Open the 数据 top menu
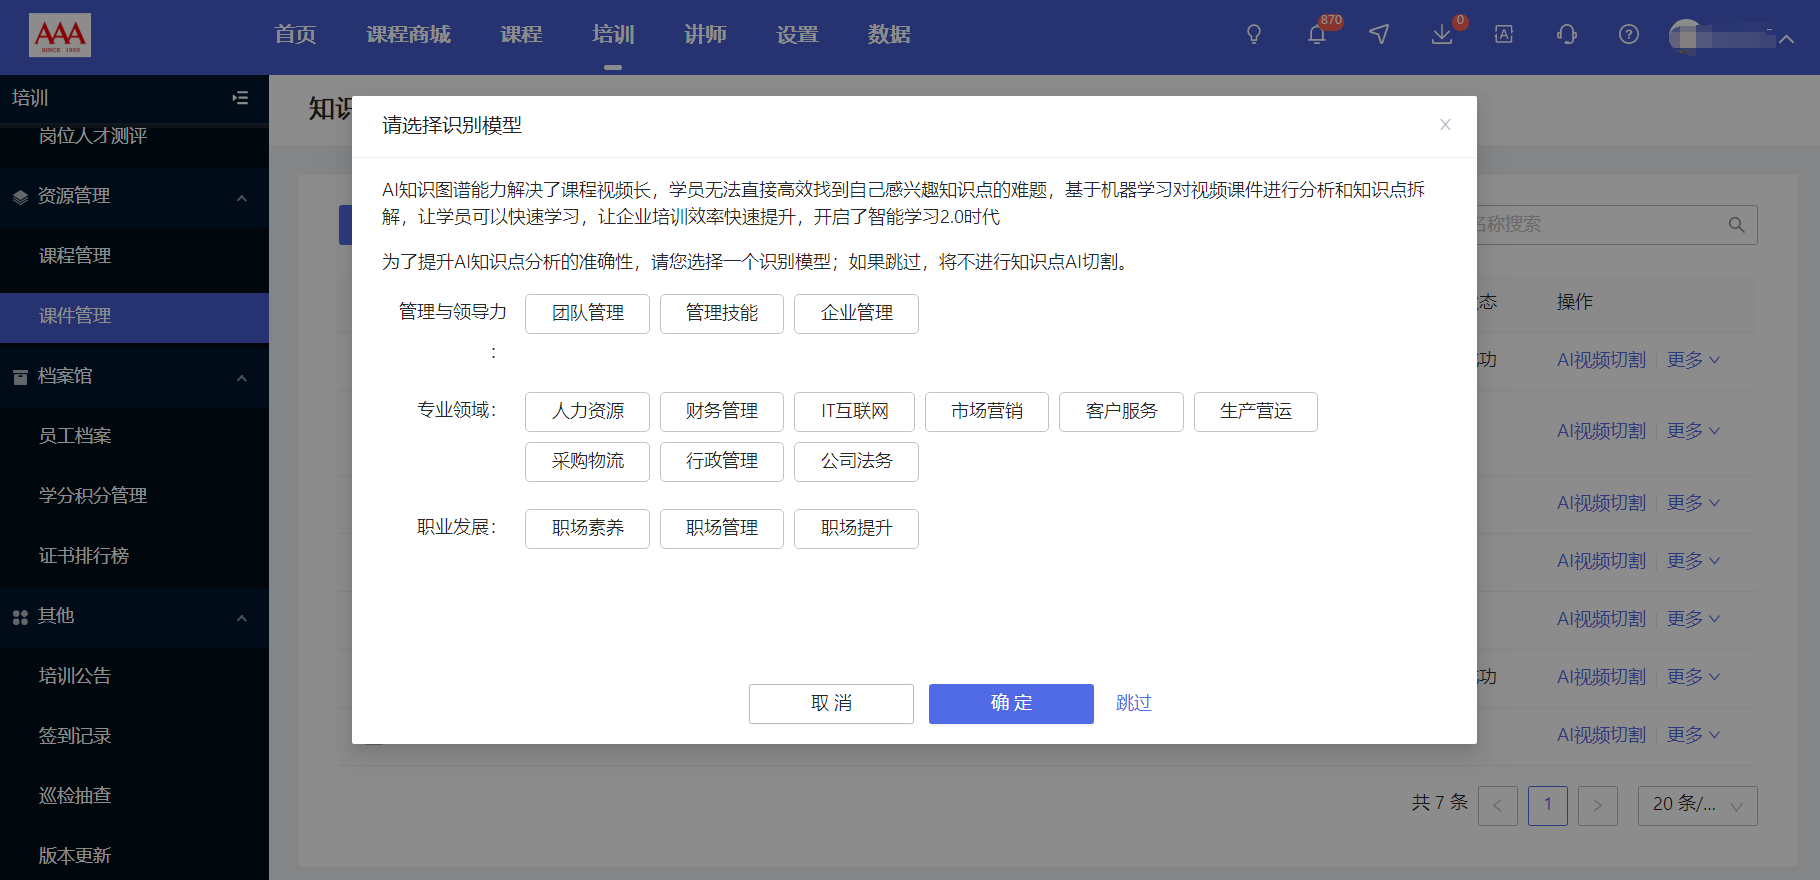This screenshot has height=880, width=1820. tap(889, 35)
